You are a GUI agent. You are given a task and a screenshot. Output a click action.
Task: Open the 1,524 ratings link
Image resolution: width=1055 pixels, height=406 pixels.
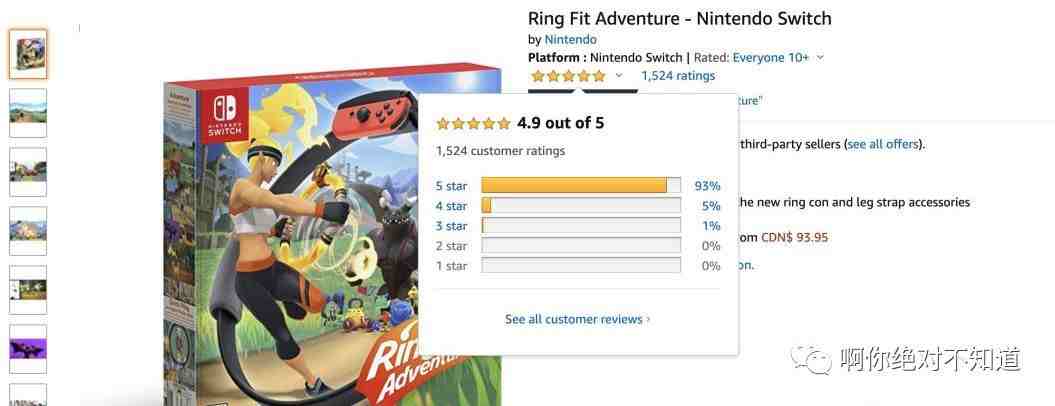[x=678, y=76]
